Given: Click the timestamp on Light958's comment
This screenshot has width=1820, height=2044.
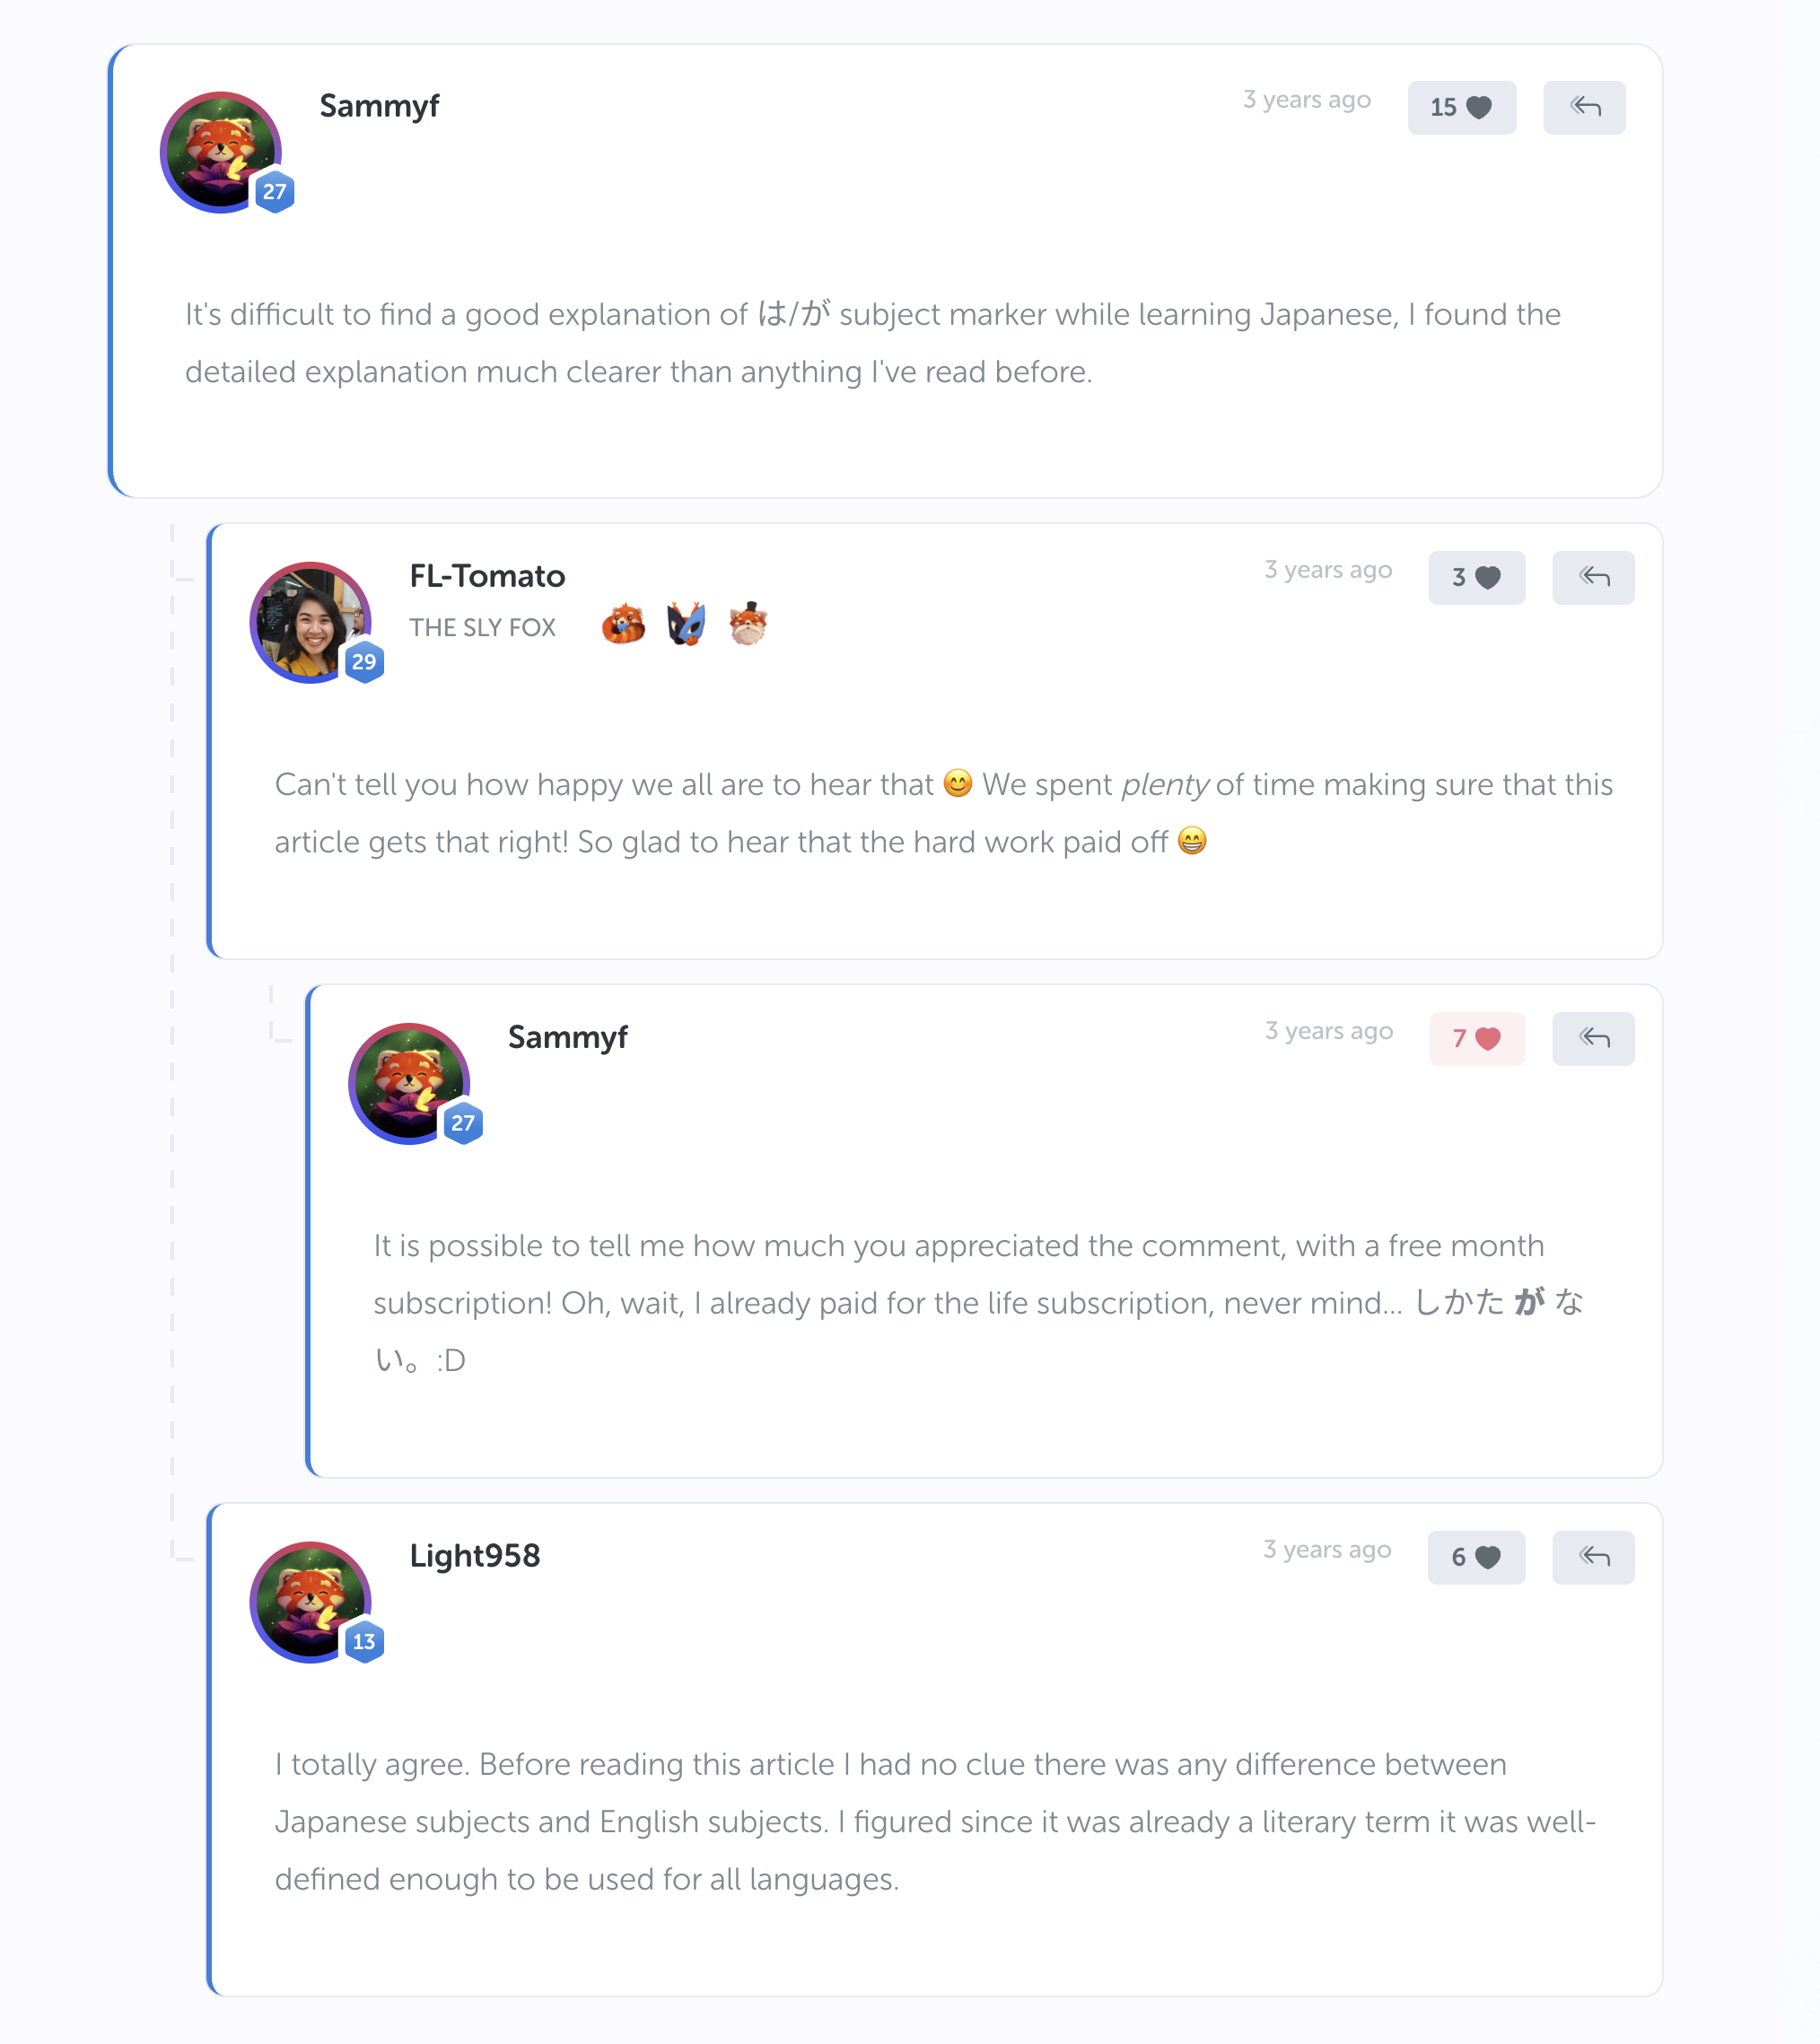Looking at the screenshot, I should 1326,1549.
